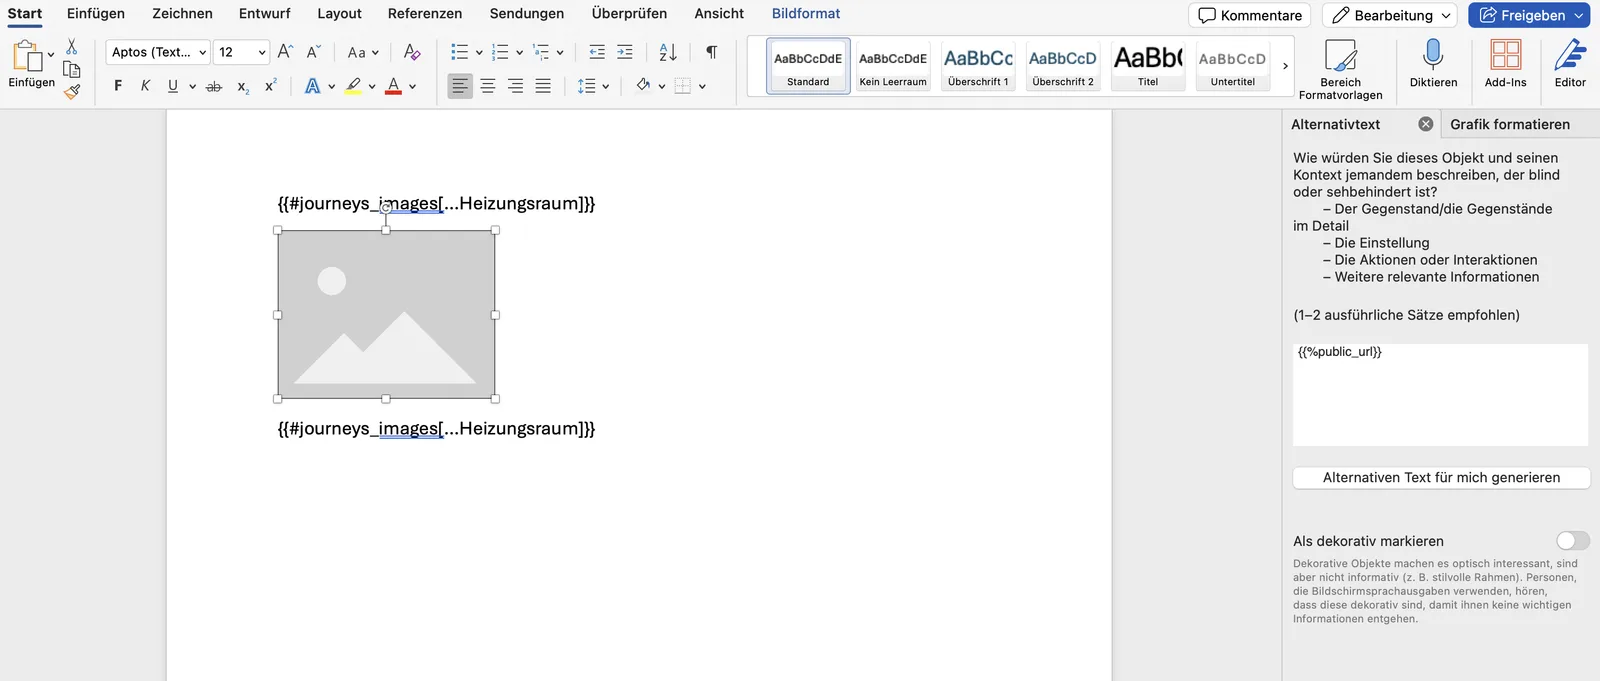
Task: Open the Bearbeitung mode dropdown
Action: [x=1391, y=15]
